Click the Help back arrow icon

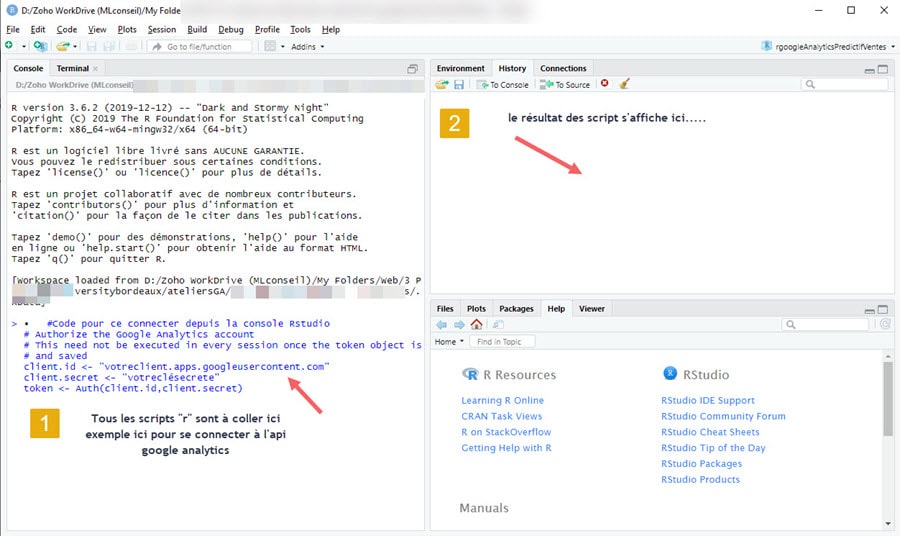click(441, 325)
